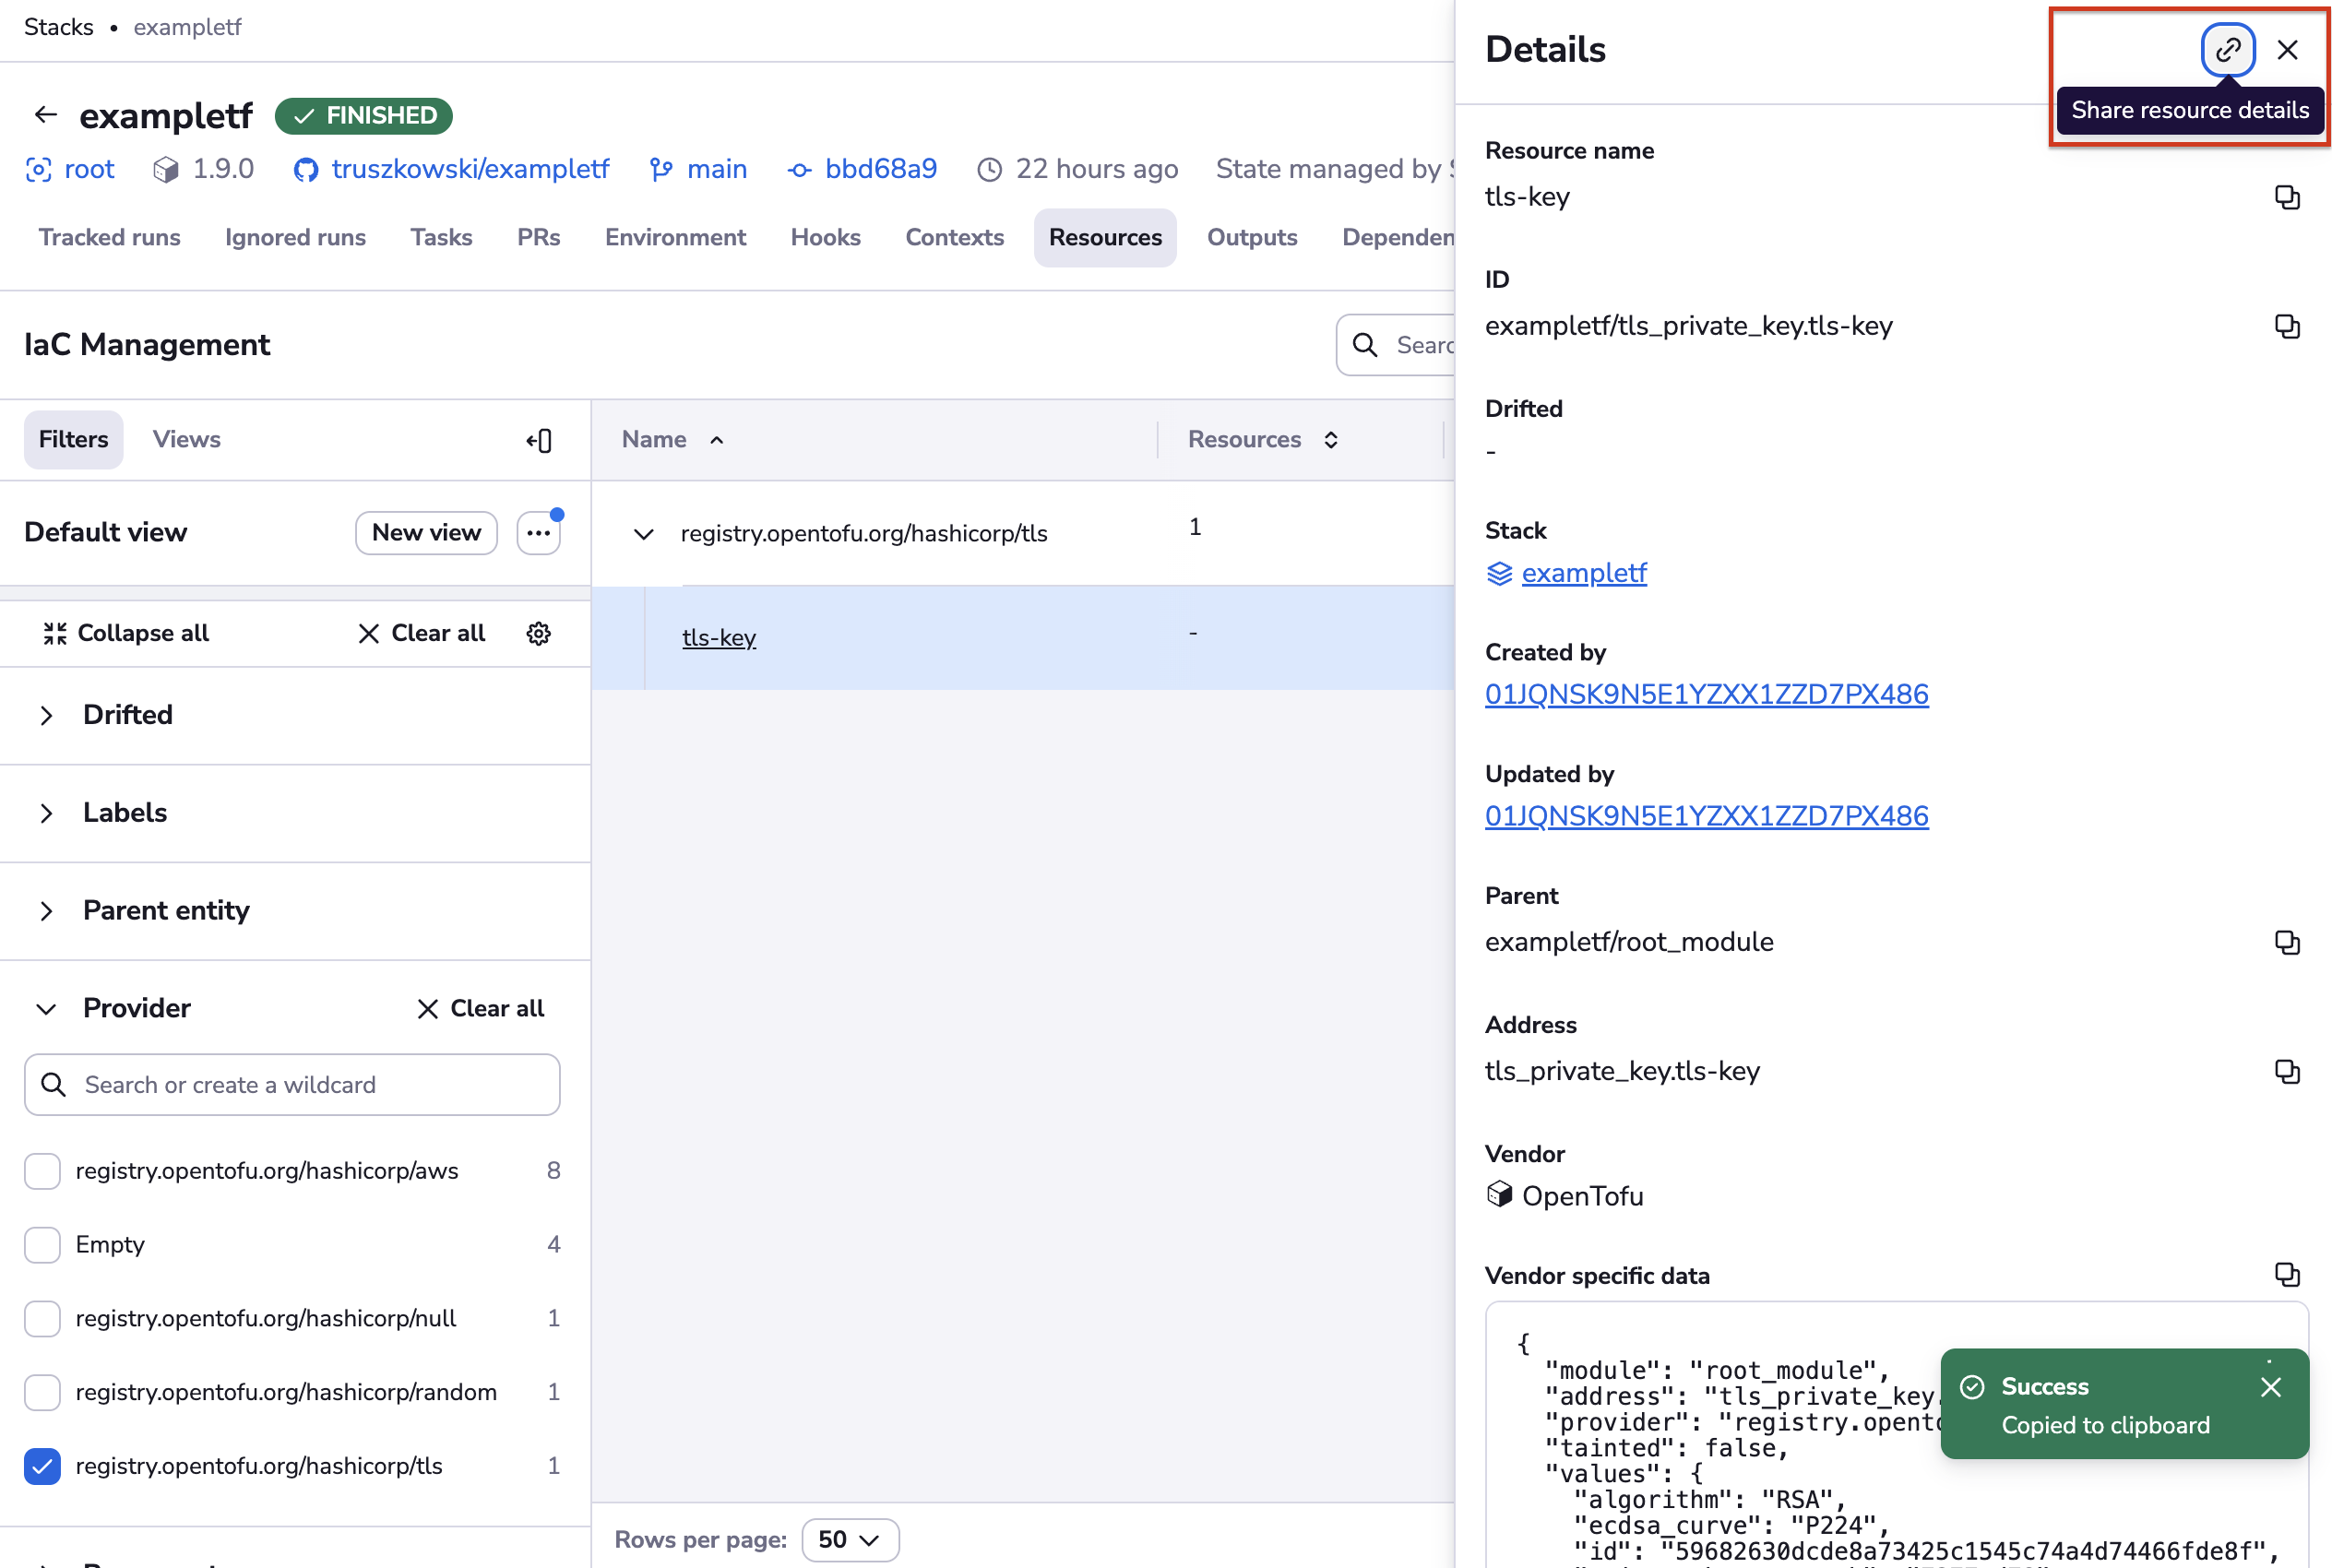Screen dimensions: 2332x1568
Task: Sort the table by Resources column
Action: [1331, 439]
